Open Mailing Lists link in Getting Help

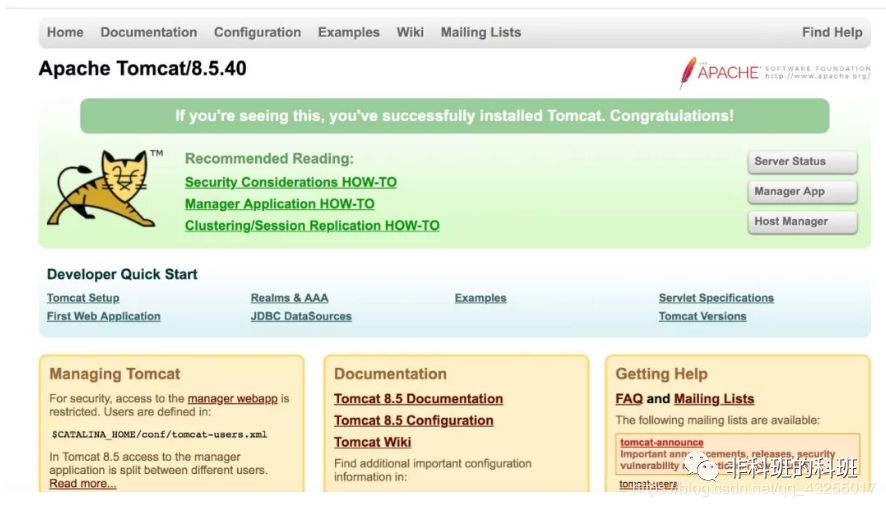(714, 398)
